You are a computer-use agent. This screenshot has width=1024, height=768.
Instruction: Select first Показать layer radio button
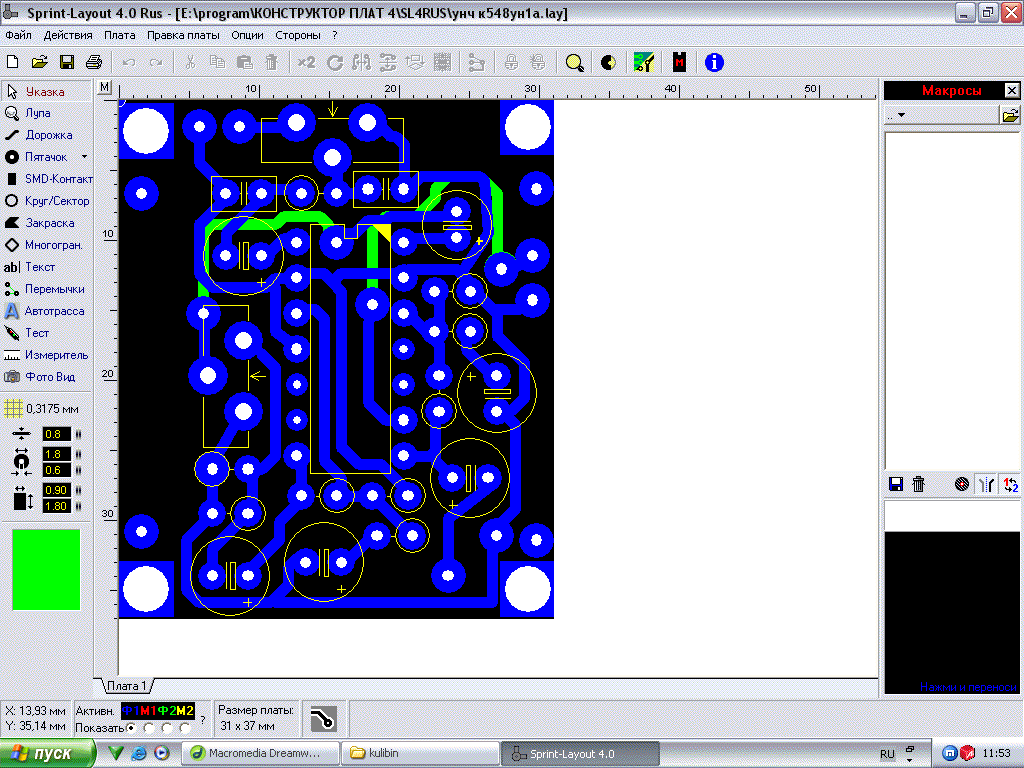(x=131, y=728)
